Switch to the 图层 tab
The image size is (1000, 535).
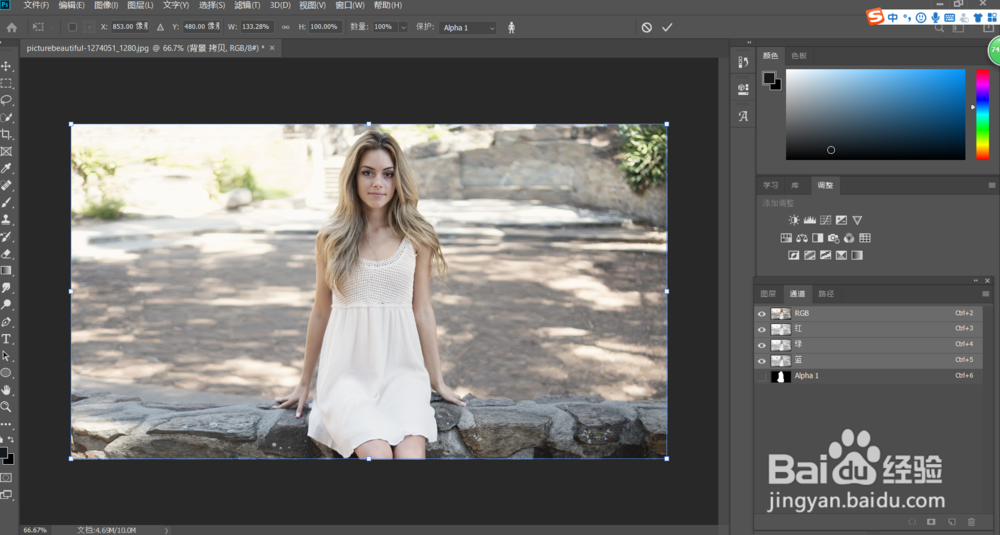[768, 294]
